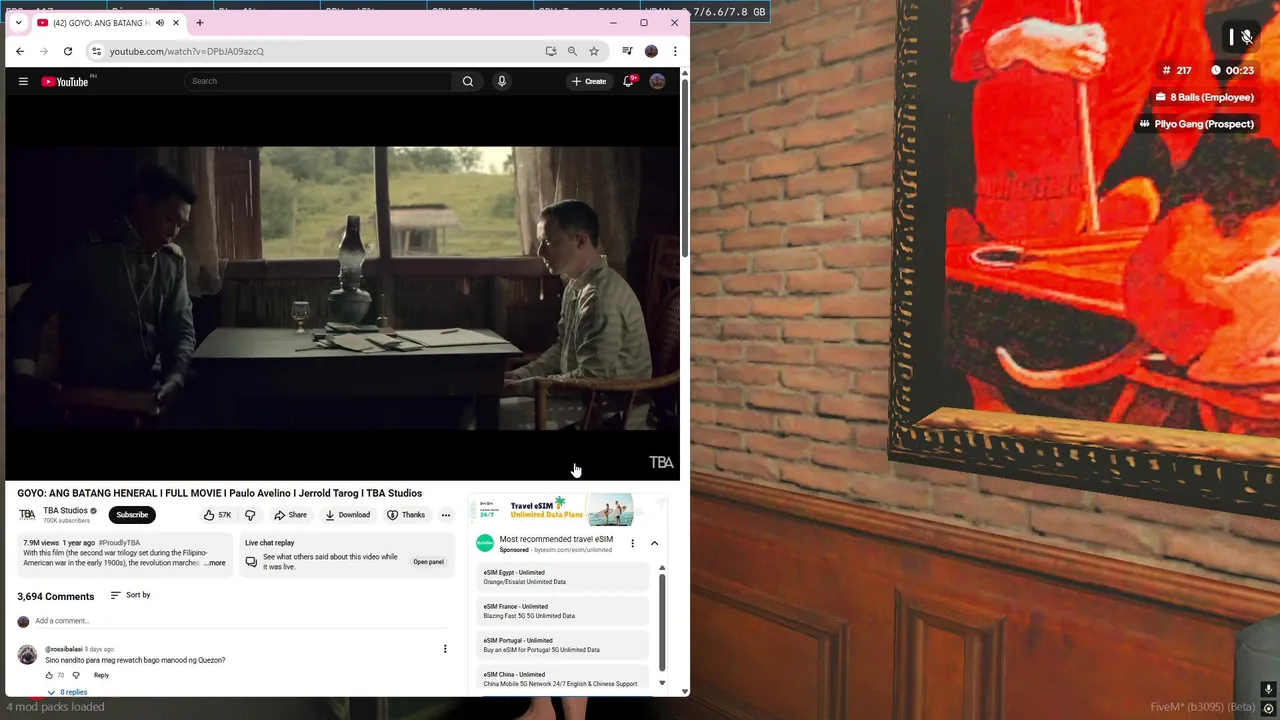Click muted microphone icon in game overlay
The image size is (1280, 720).
point(1246,37)
